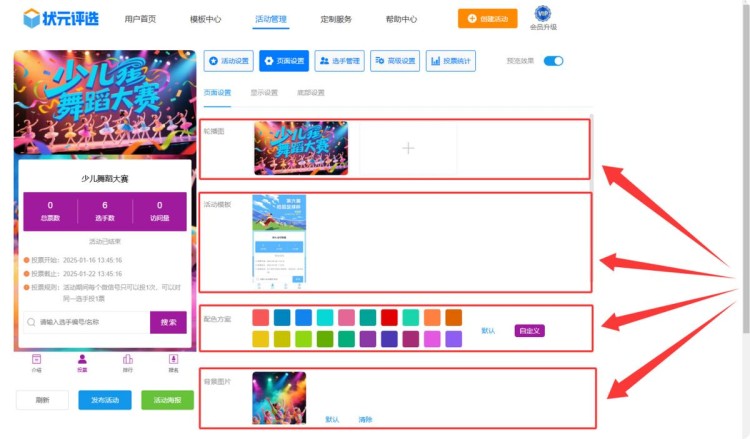Image resolution: width=750 pixels, height=439 pixels.
Task: Open 模板中心 in the top menu
Action: point(205,19)
